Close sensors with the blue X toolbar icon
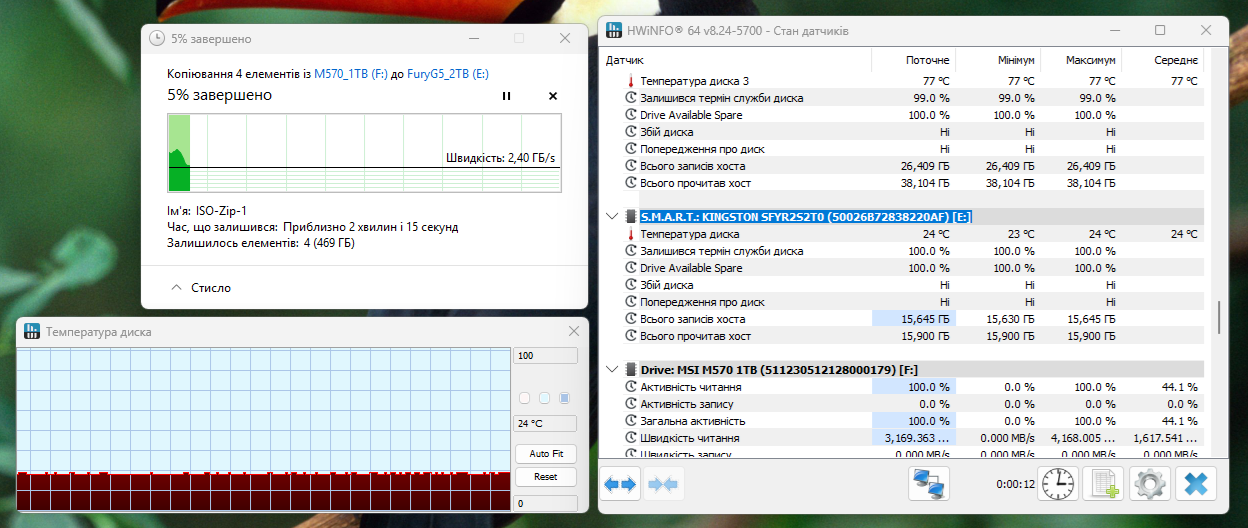 tap(1196, 484)
